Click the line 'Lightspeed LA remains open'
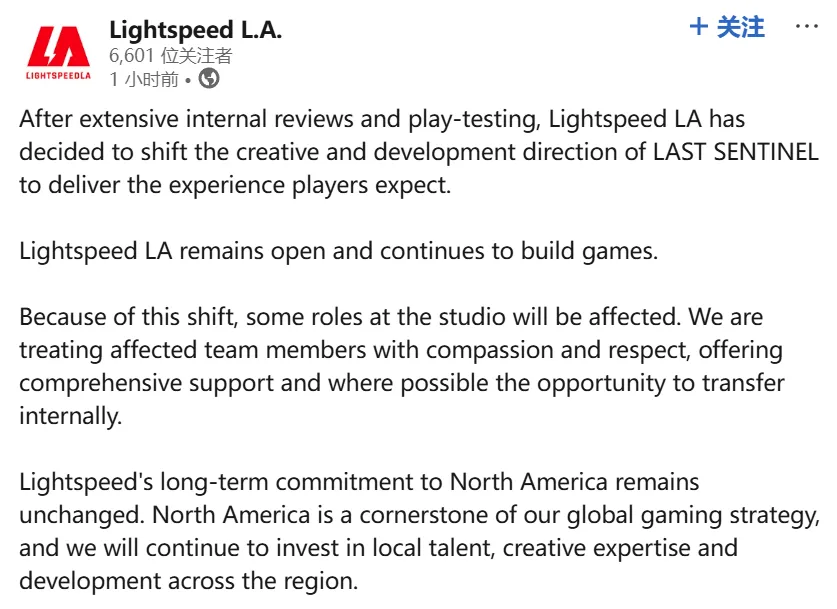The image size is (837, 609). point(338,251)
